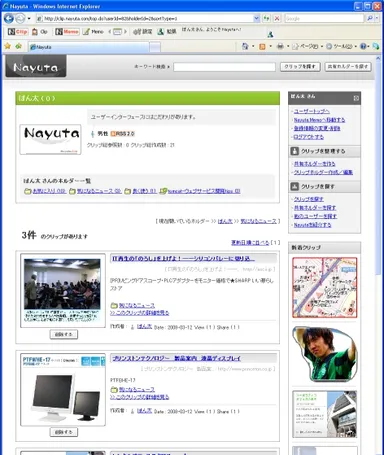Click the 'クリップを探す' sidebar link
The width and height of the screenshot is (384, 455).
308,199
